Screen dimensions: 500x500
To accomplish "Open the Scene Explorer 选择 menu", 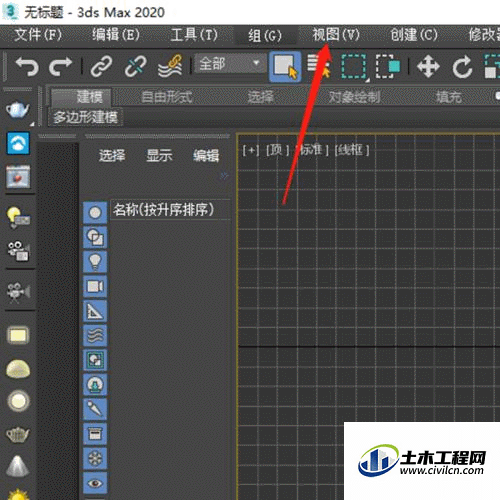I will point(112,156).
